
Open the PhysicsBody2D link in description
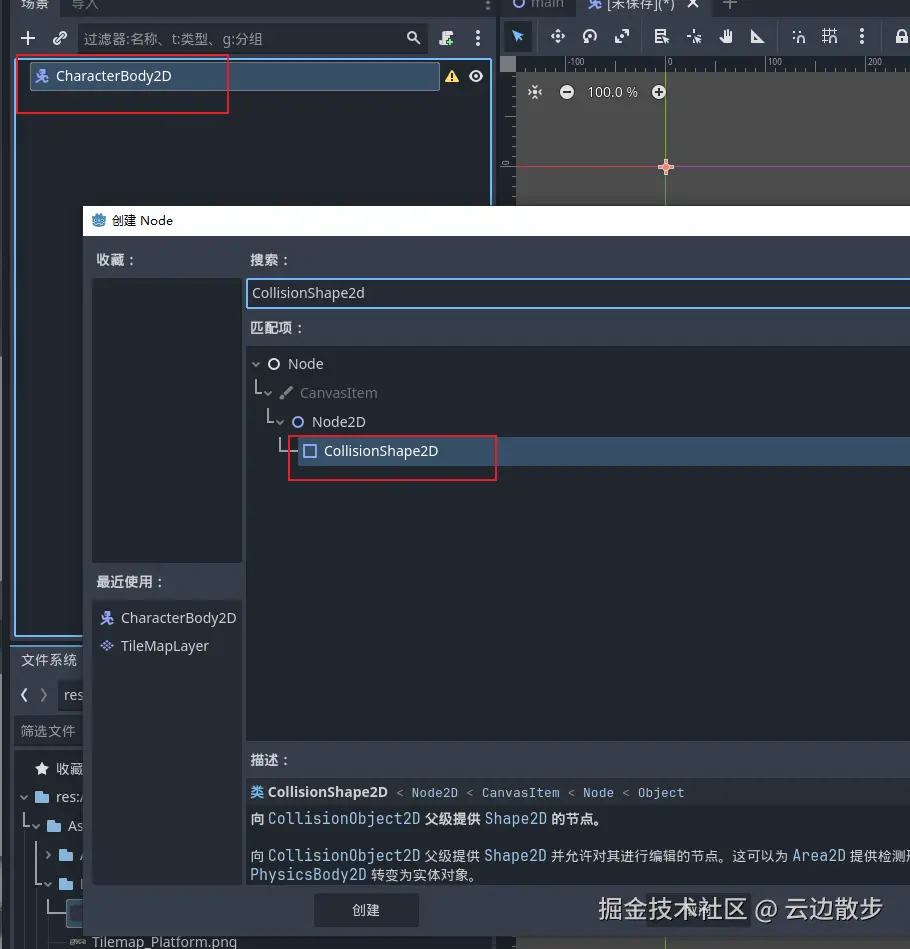(309, 875)
